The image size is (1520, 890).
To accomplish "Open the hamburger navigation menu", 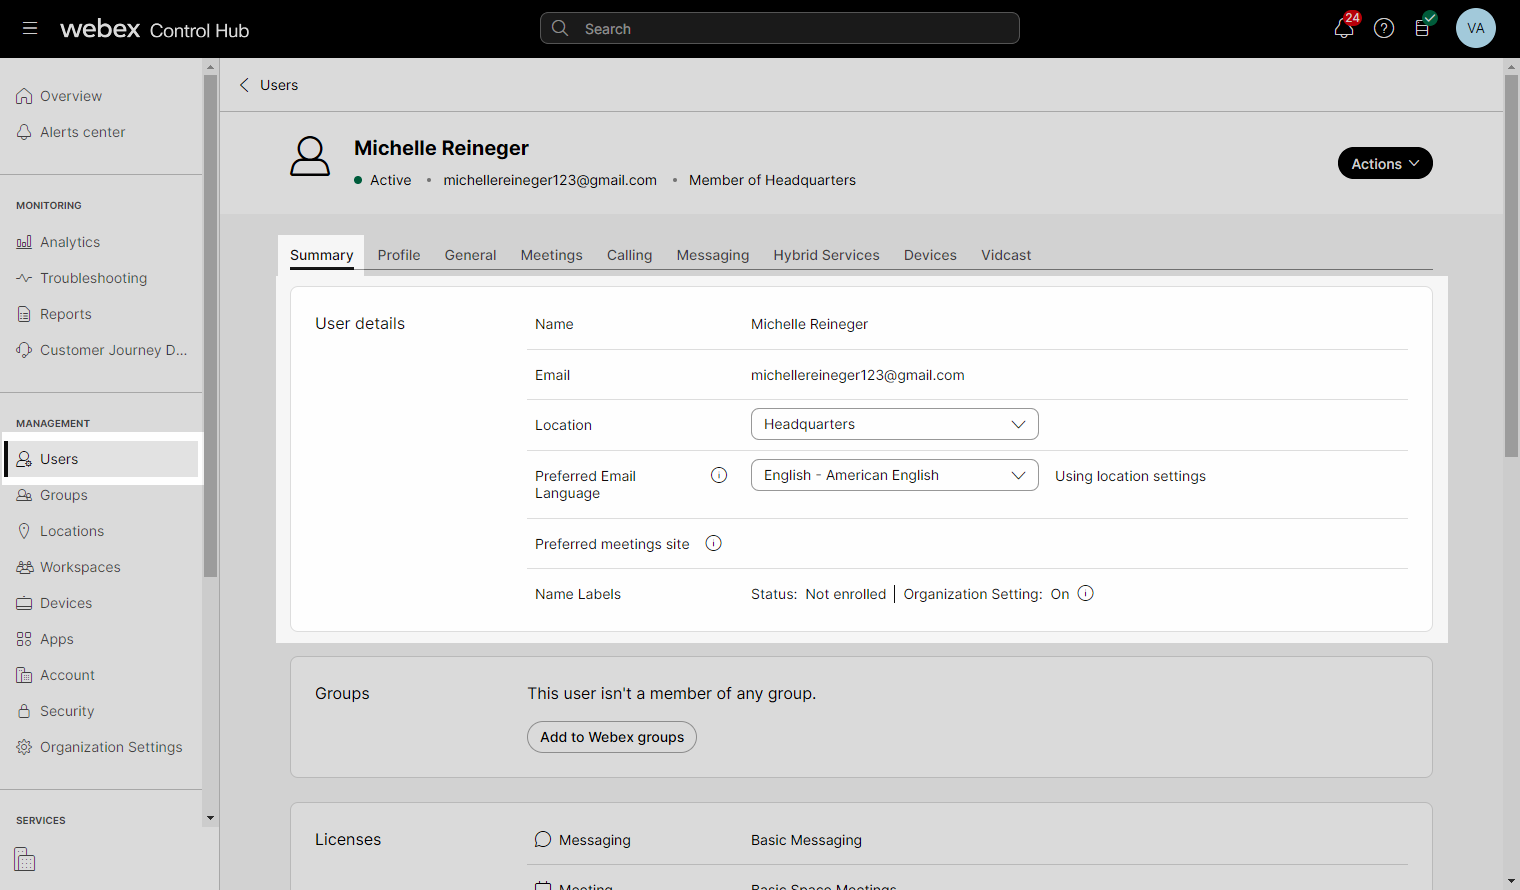I will pos(30,28).
